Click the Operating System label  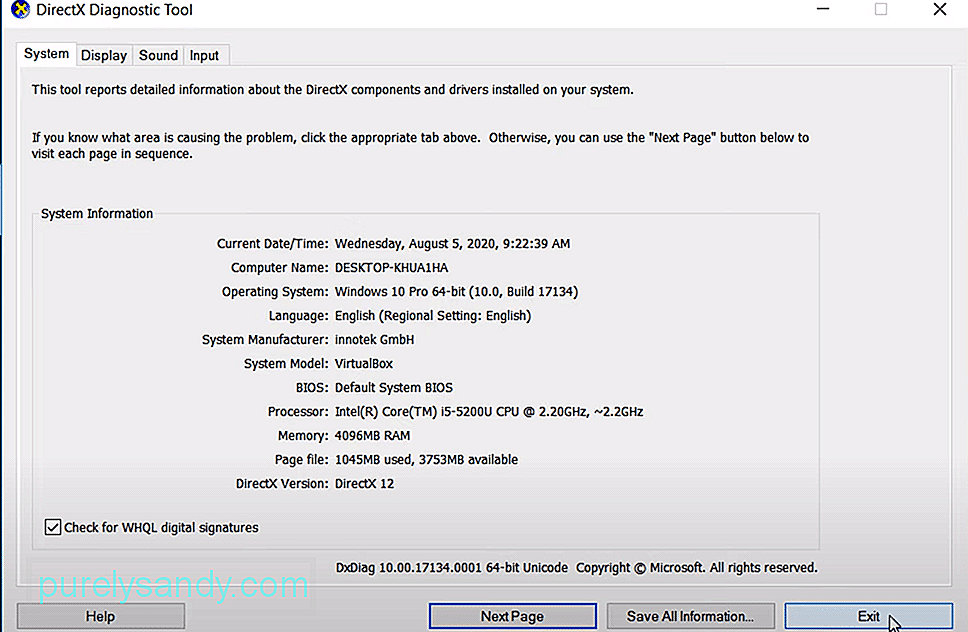pos(275,292)
